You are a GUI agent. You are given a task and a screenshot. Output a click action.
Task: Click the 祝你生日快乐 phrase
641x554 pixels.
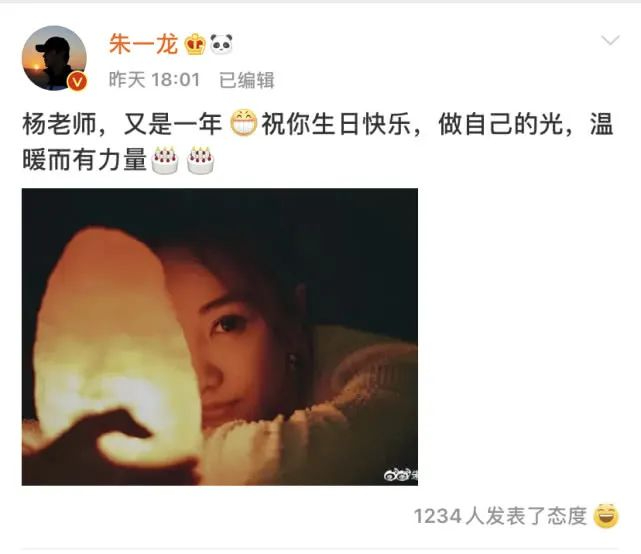[x=336, y=124]
